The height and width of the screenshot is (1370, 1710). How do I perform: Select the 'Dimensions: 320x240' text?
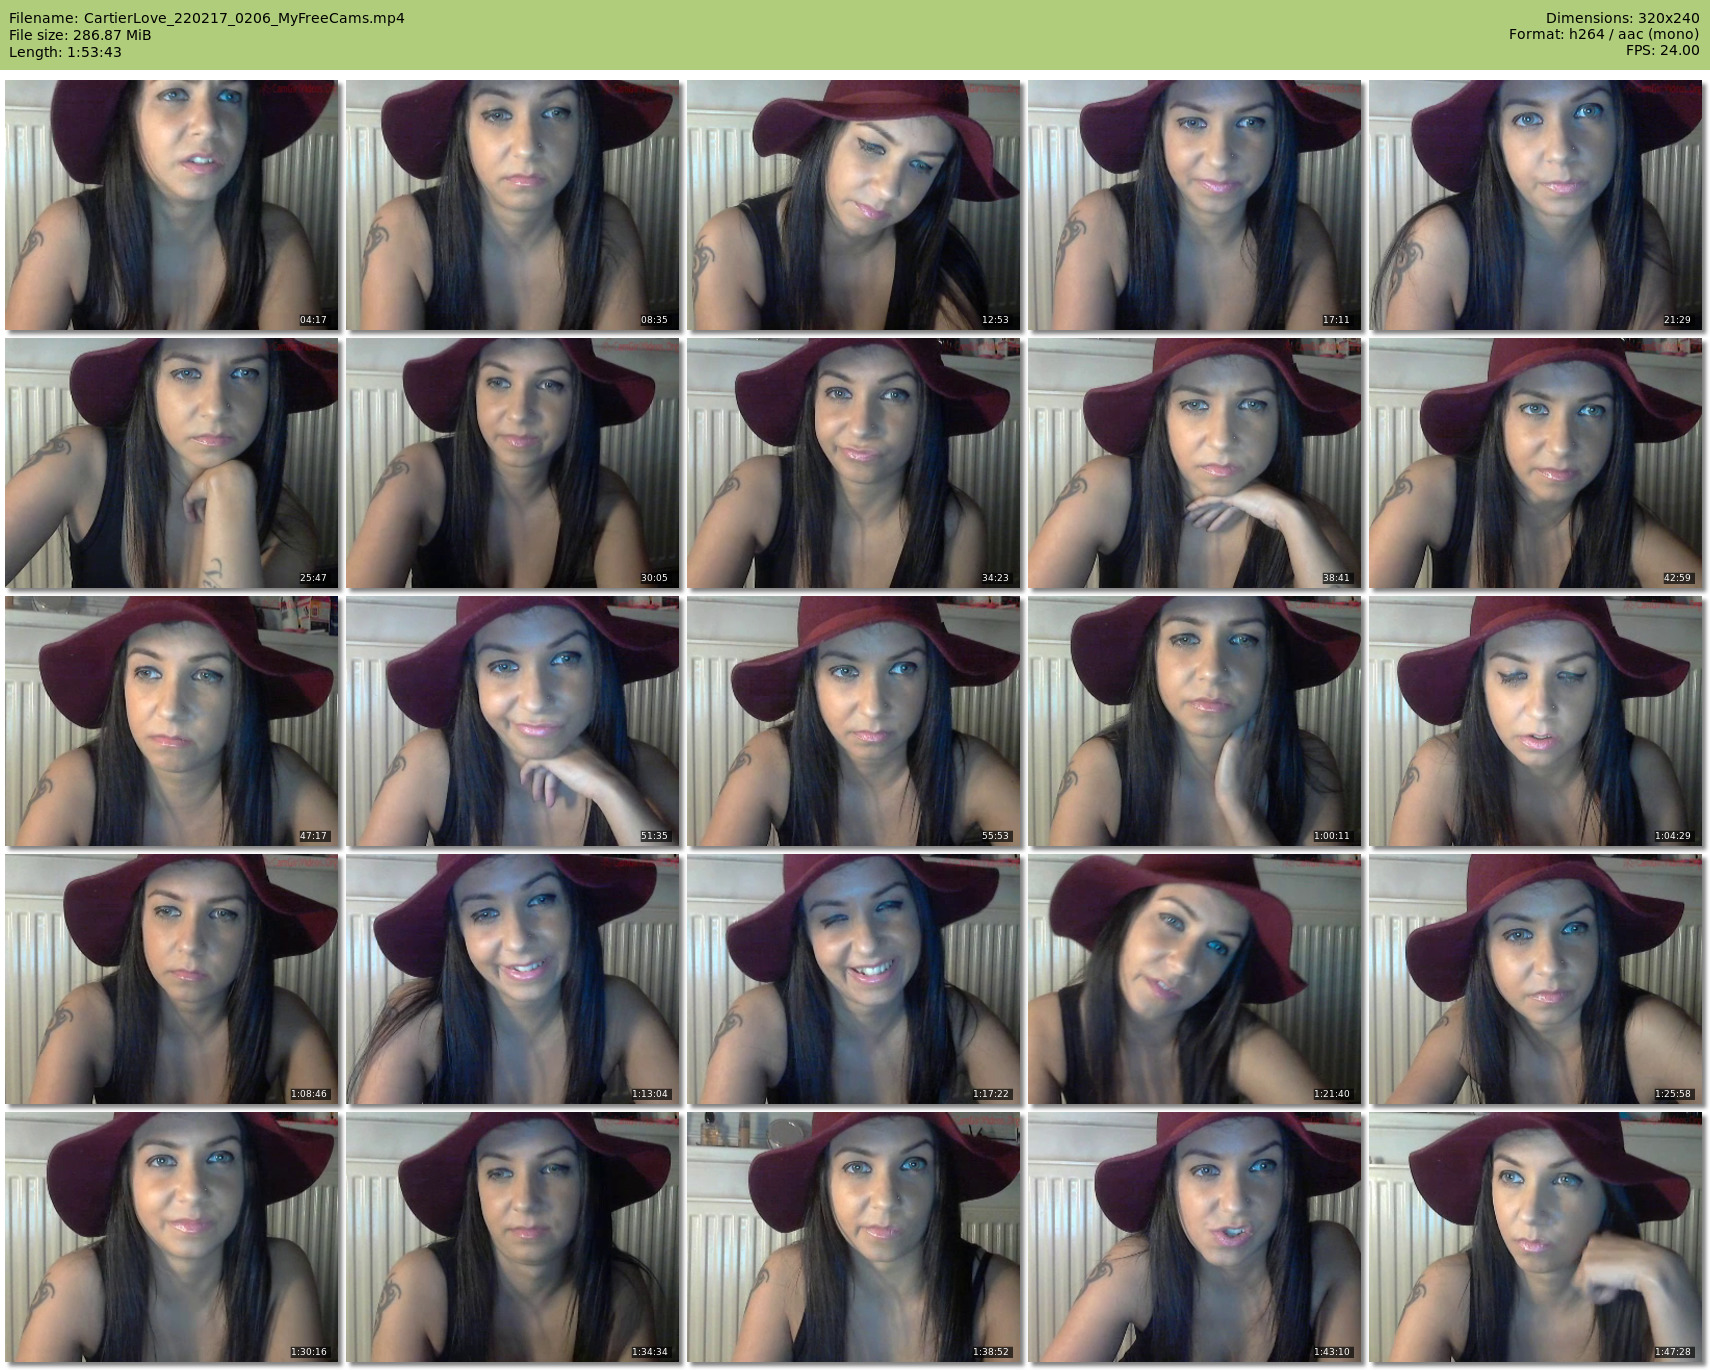1622,18
